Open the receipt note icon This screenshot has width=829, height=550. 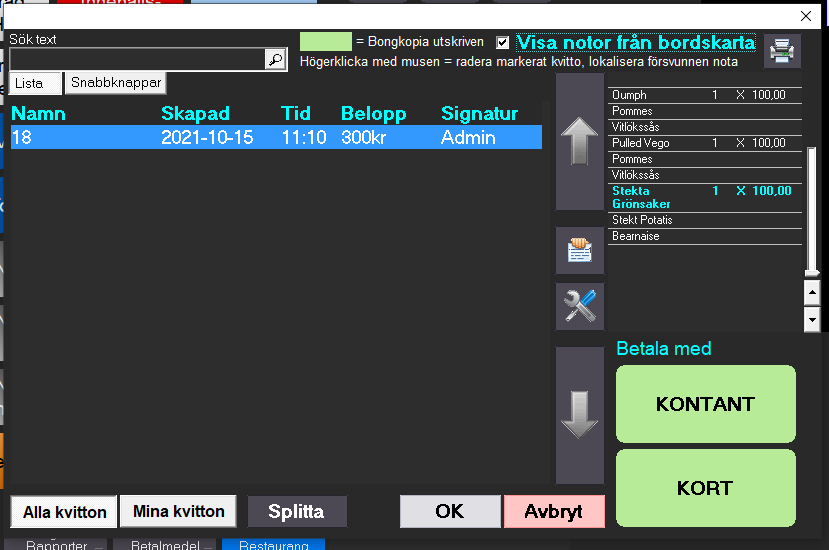point(580,251)
